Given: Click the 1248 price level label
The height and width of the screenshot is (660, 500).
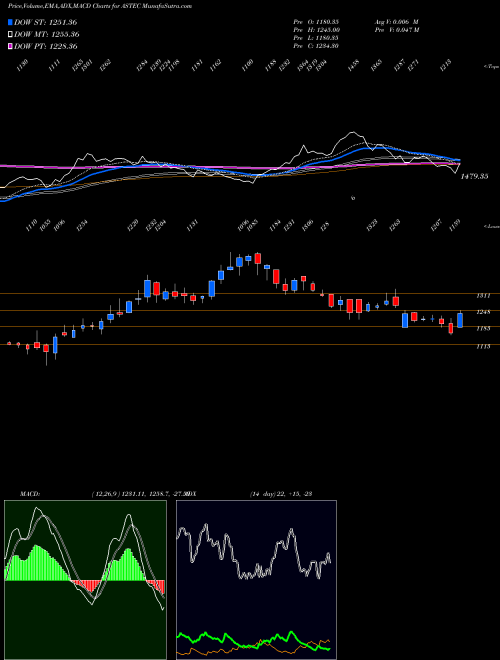Looking at the screenshot, I should tap(483, 312).
